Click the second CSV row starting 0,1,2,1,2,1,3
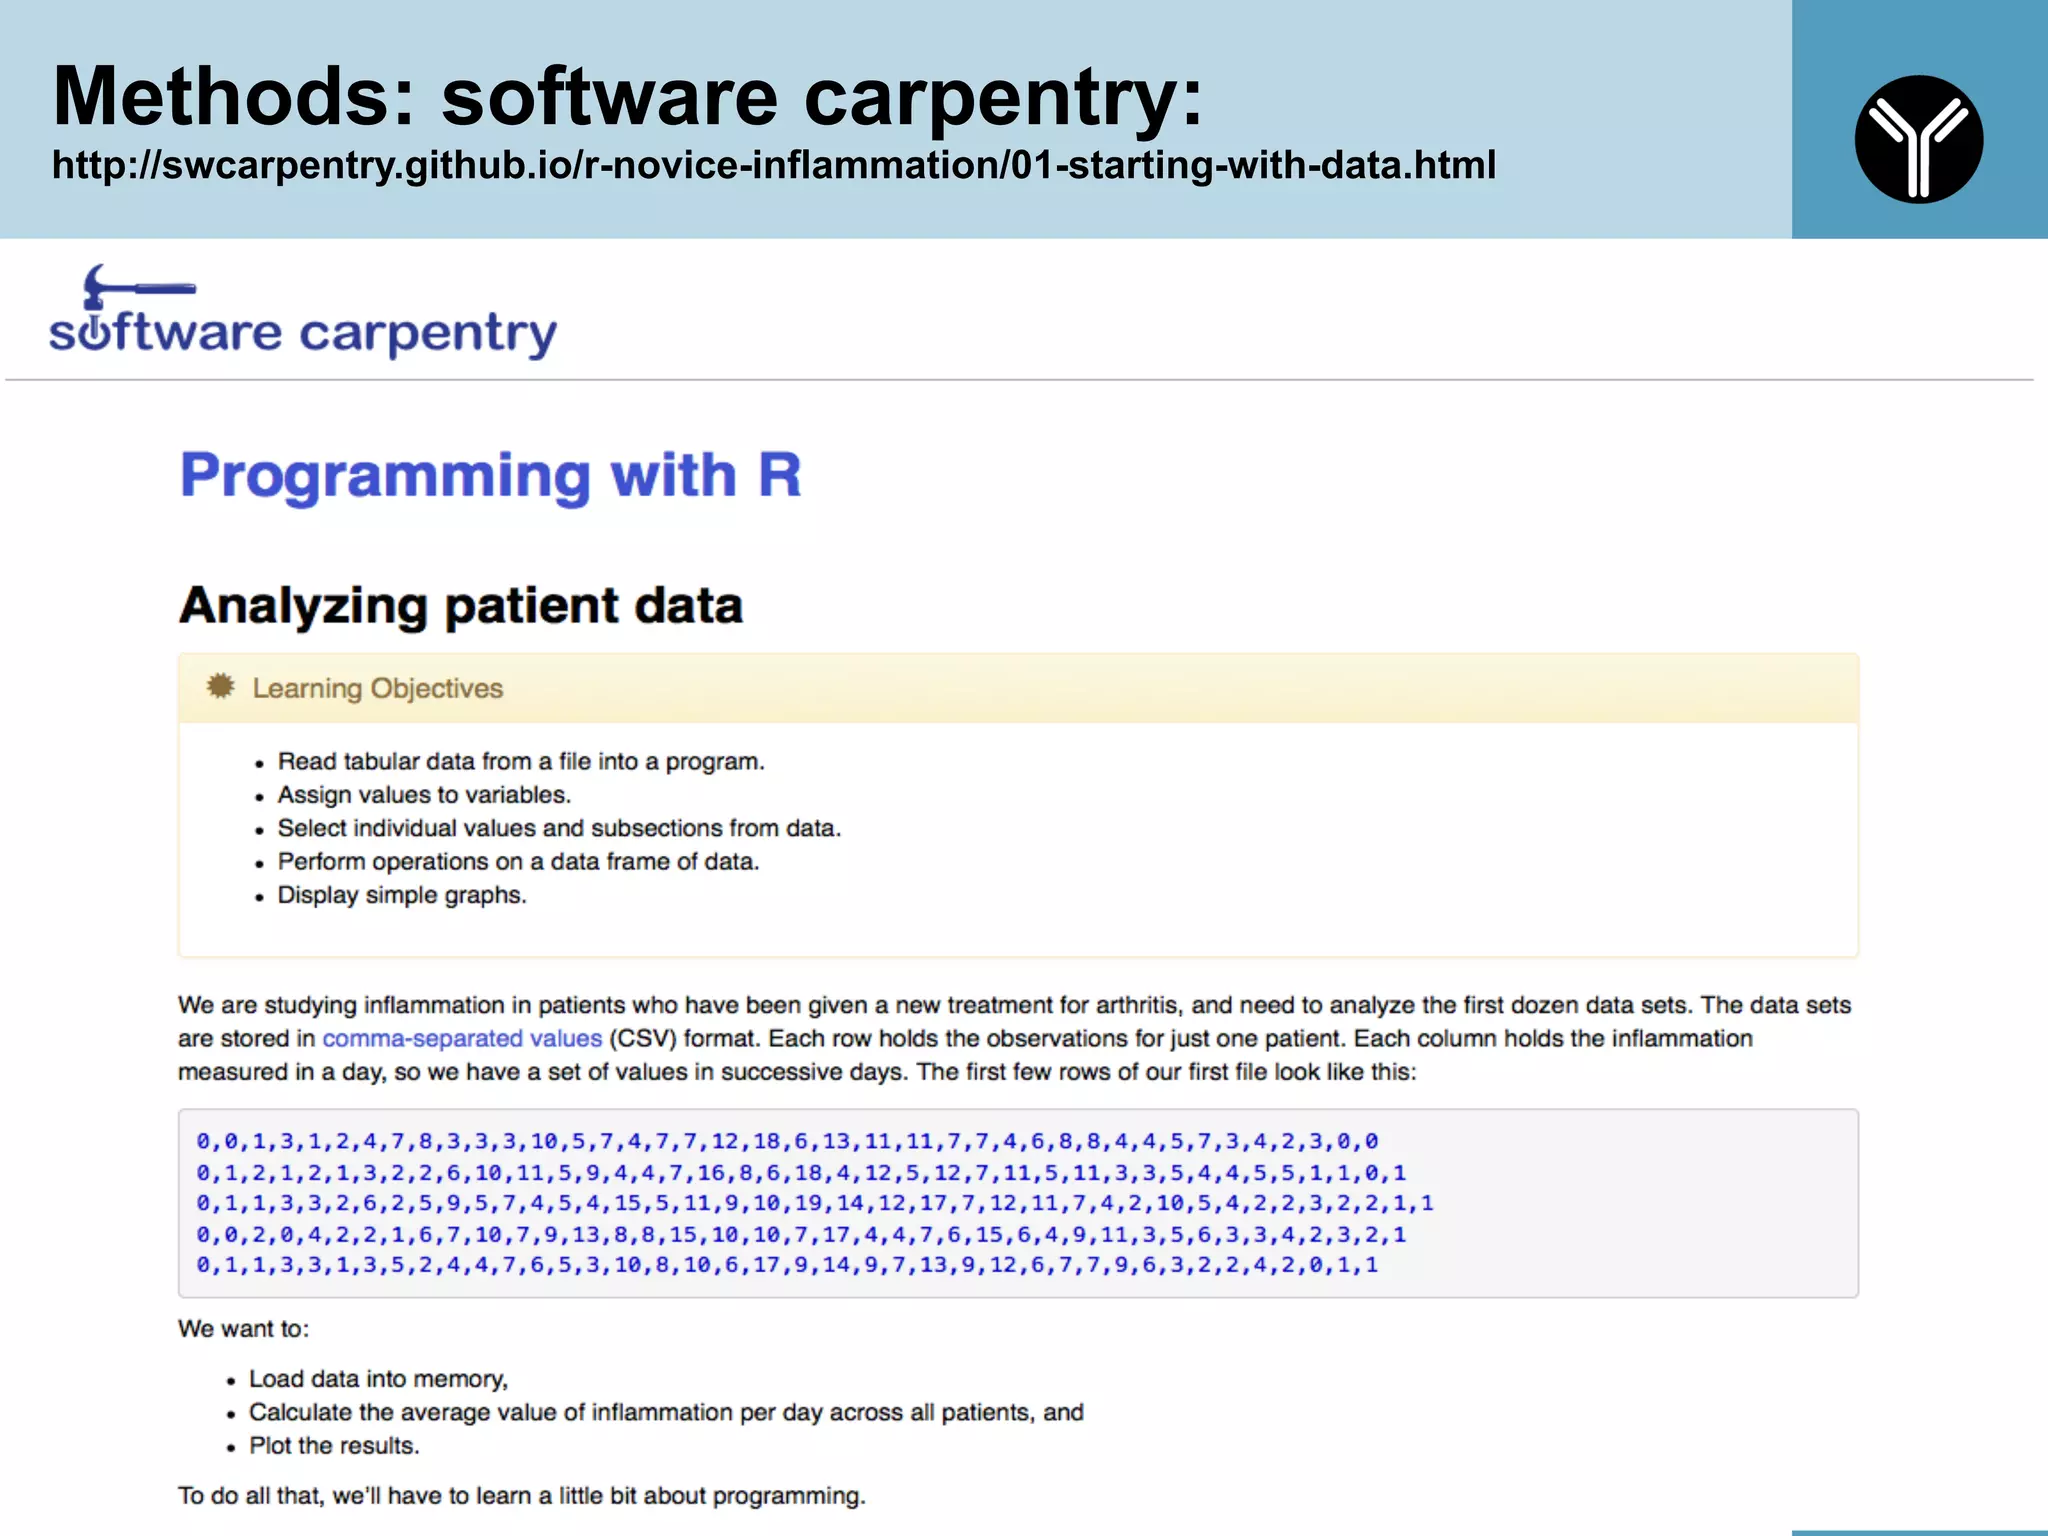Image resolution: width=2048 pixels, height=1536 pixels. [x=801, y=1172]
